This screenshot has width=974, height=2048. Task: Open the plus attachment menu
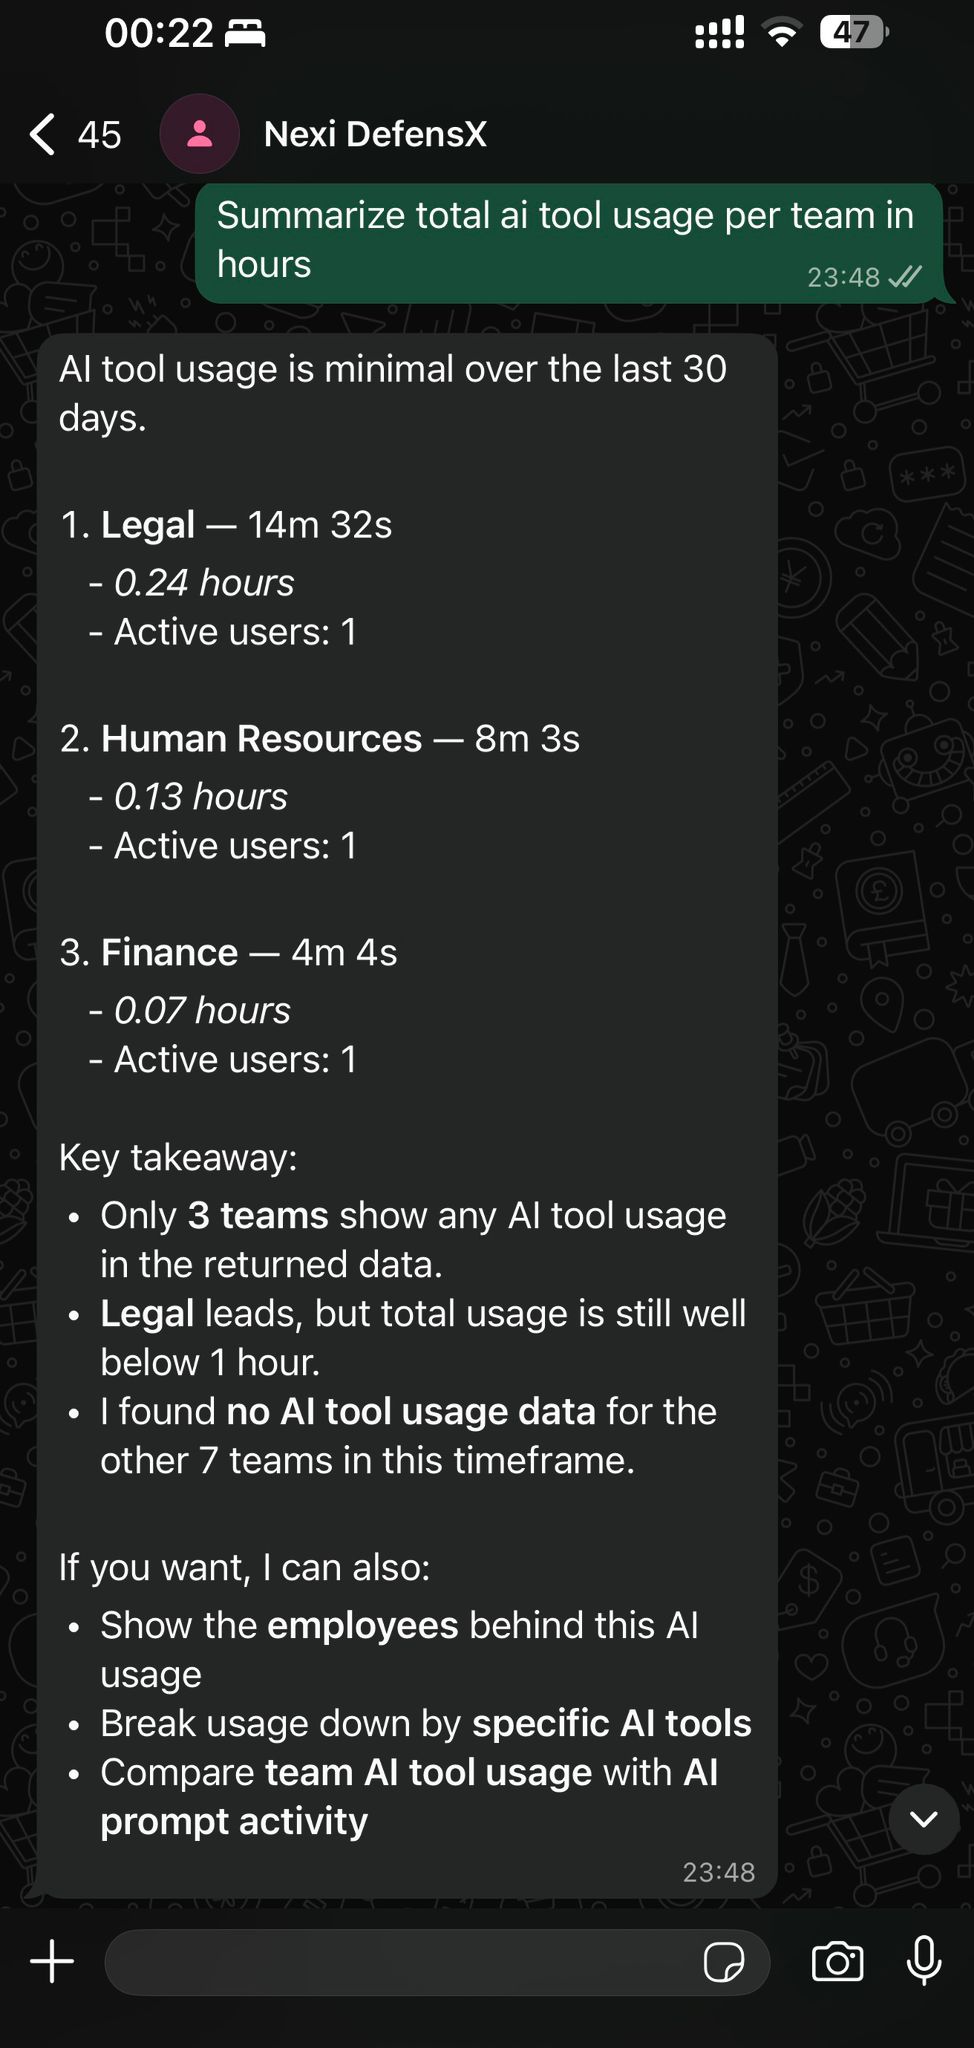point(52,1962)
